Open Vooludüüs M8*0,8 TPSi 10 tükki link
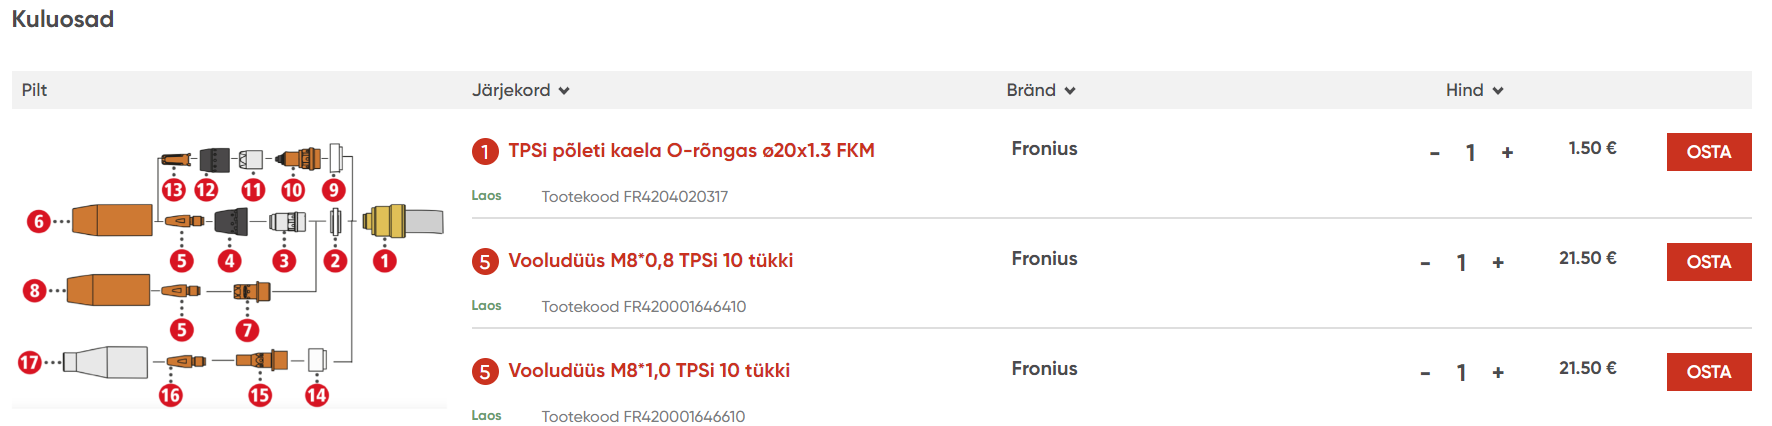 pos(650,260)
